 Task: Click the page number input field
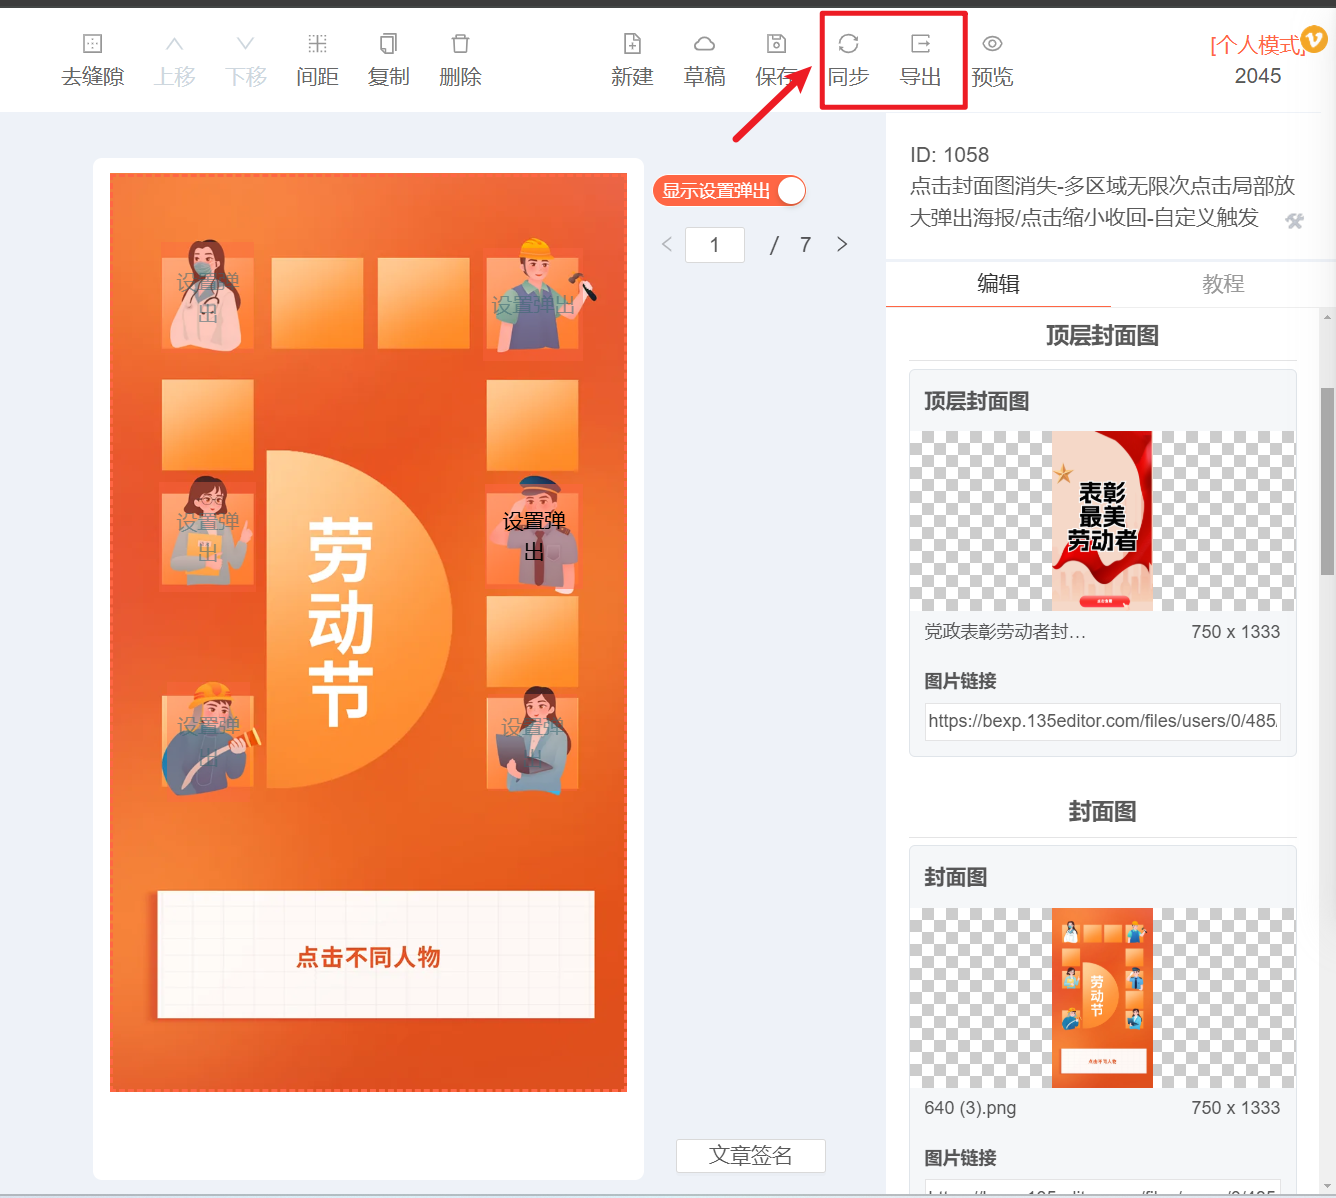(x=715, y=245)
